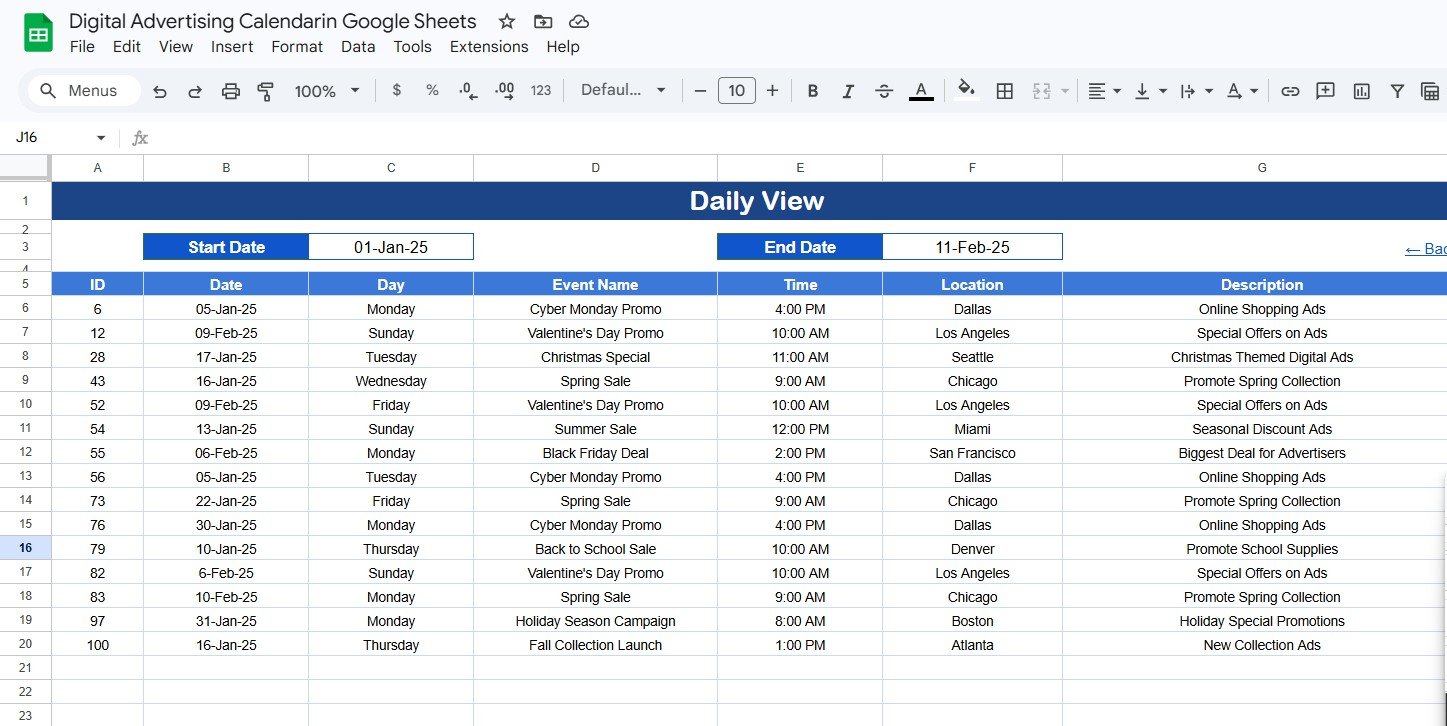Viewport: 1447px width, 726px height.
Task: Increase decimal places
Action: (505, 90)
